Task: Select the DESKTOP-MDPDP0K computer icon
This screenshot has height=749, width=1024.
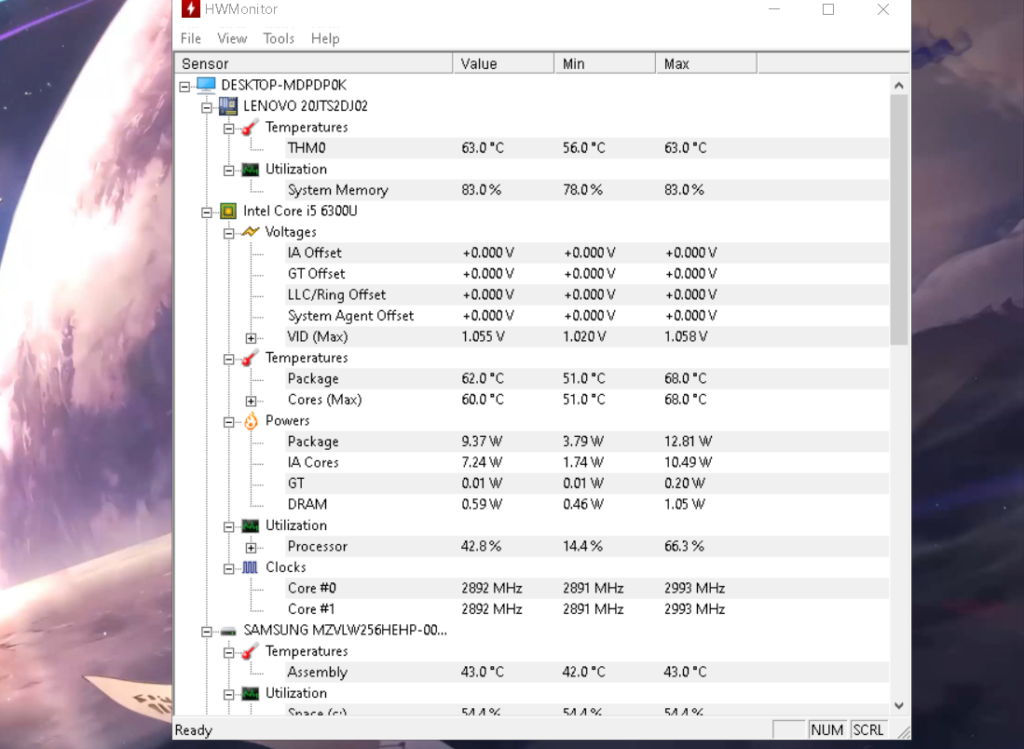Action: tap(206, 85)
